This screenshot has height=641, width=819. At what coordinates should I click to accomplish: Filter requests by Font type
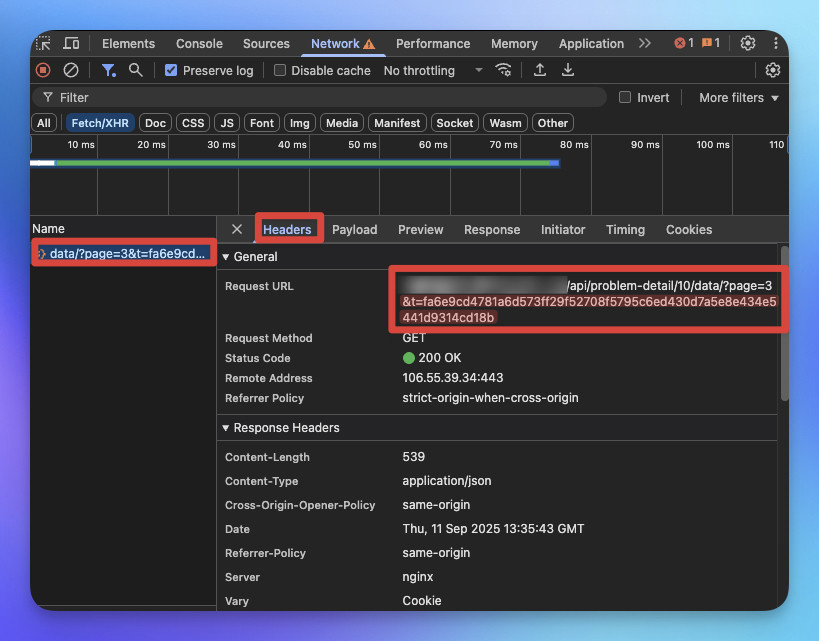coord(262,123)
